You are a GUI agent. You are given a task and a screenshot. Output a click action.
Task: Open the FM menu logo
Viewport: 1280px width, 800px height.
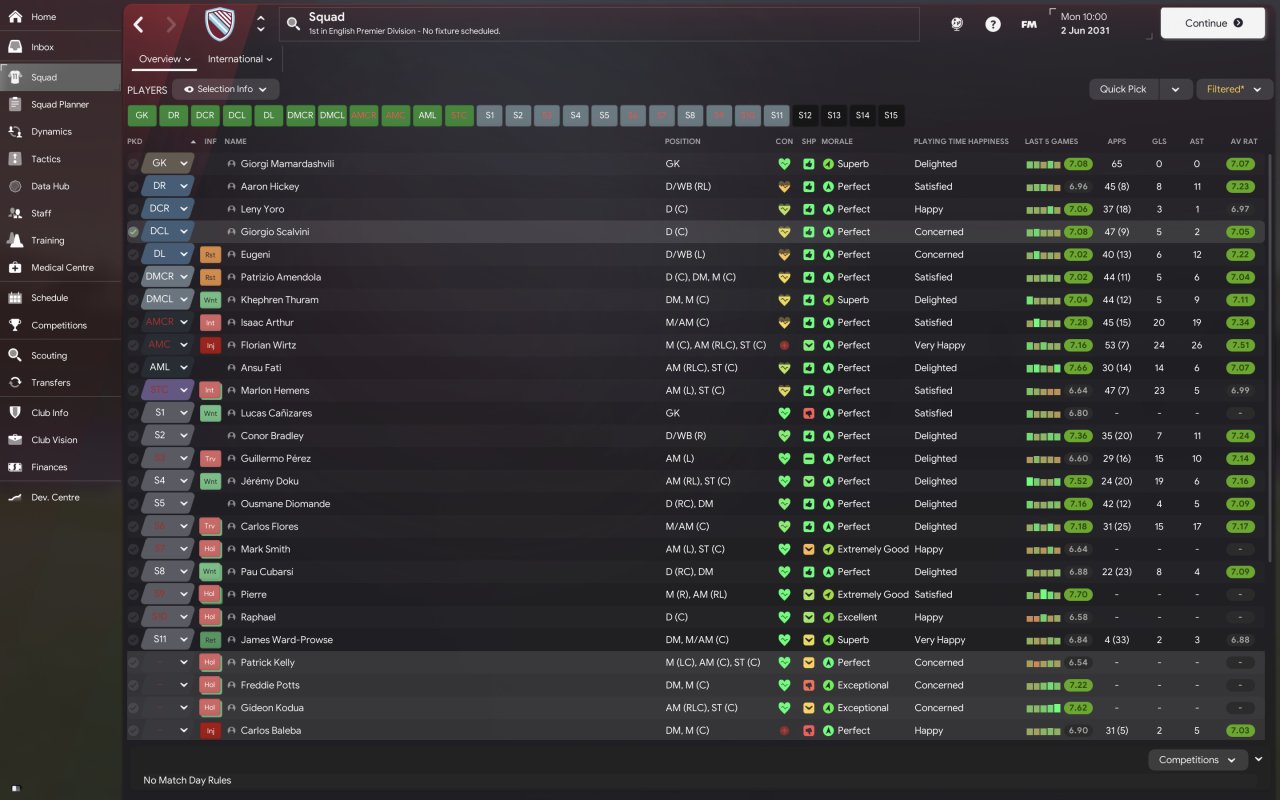tap(1029, 24)
